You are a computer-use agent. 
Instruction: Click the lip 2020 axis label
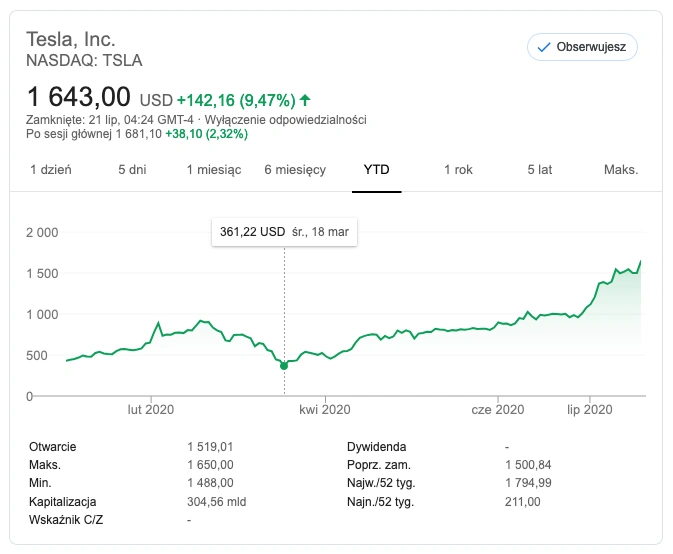(590, 410)
